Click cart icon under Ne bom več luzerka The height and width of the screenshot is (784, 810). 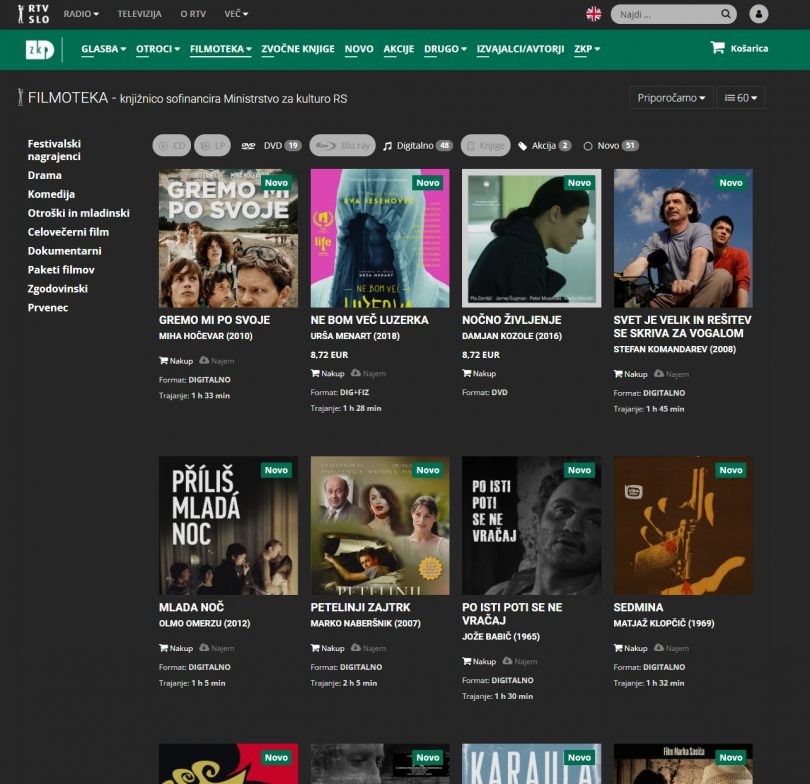pos(315,373)
